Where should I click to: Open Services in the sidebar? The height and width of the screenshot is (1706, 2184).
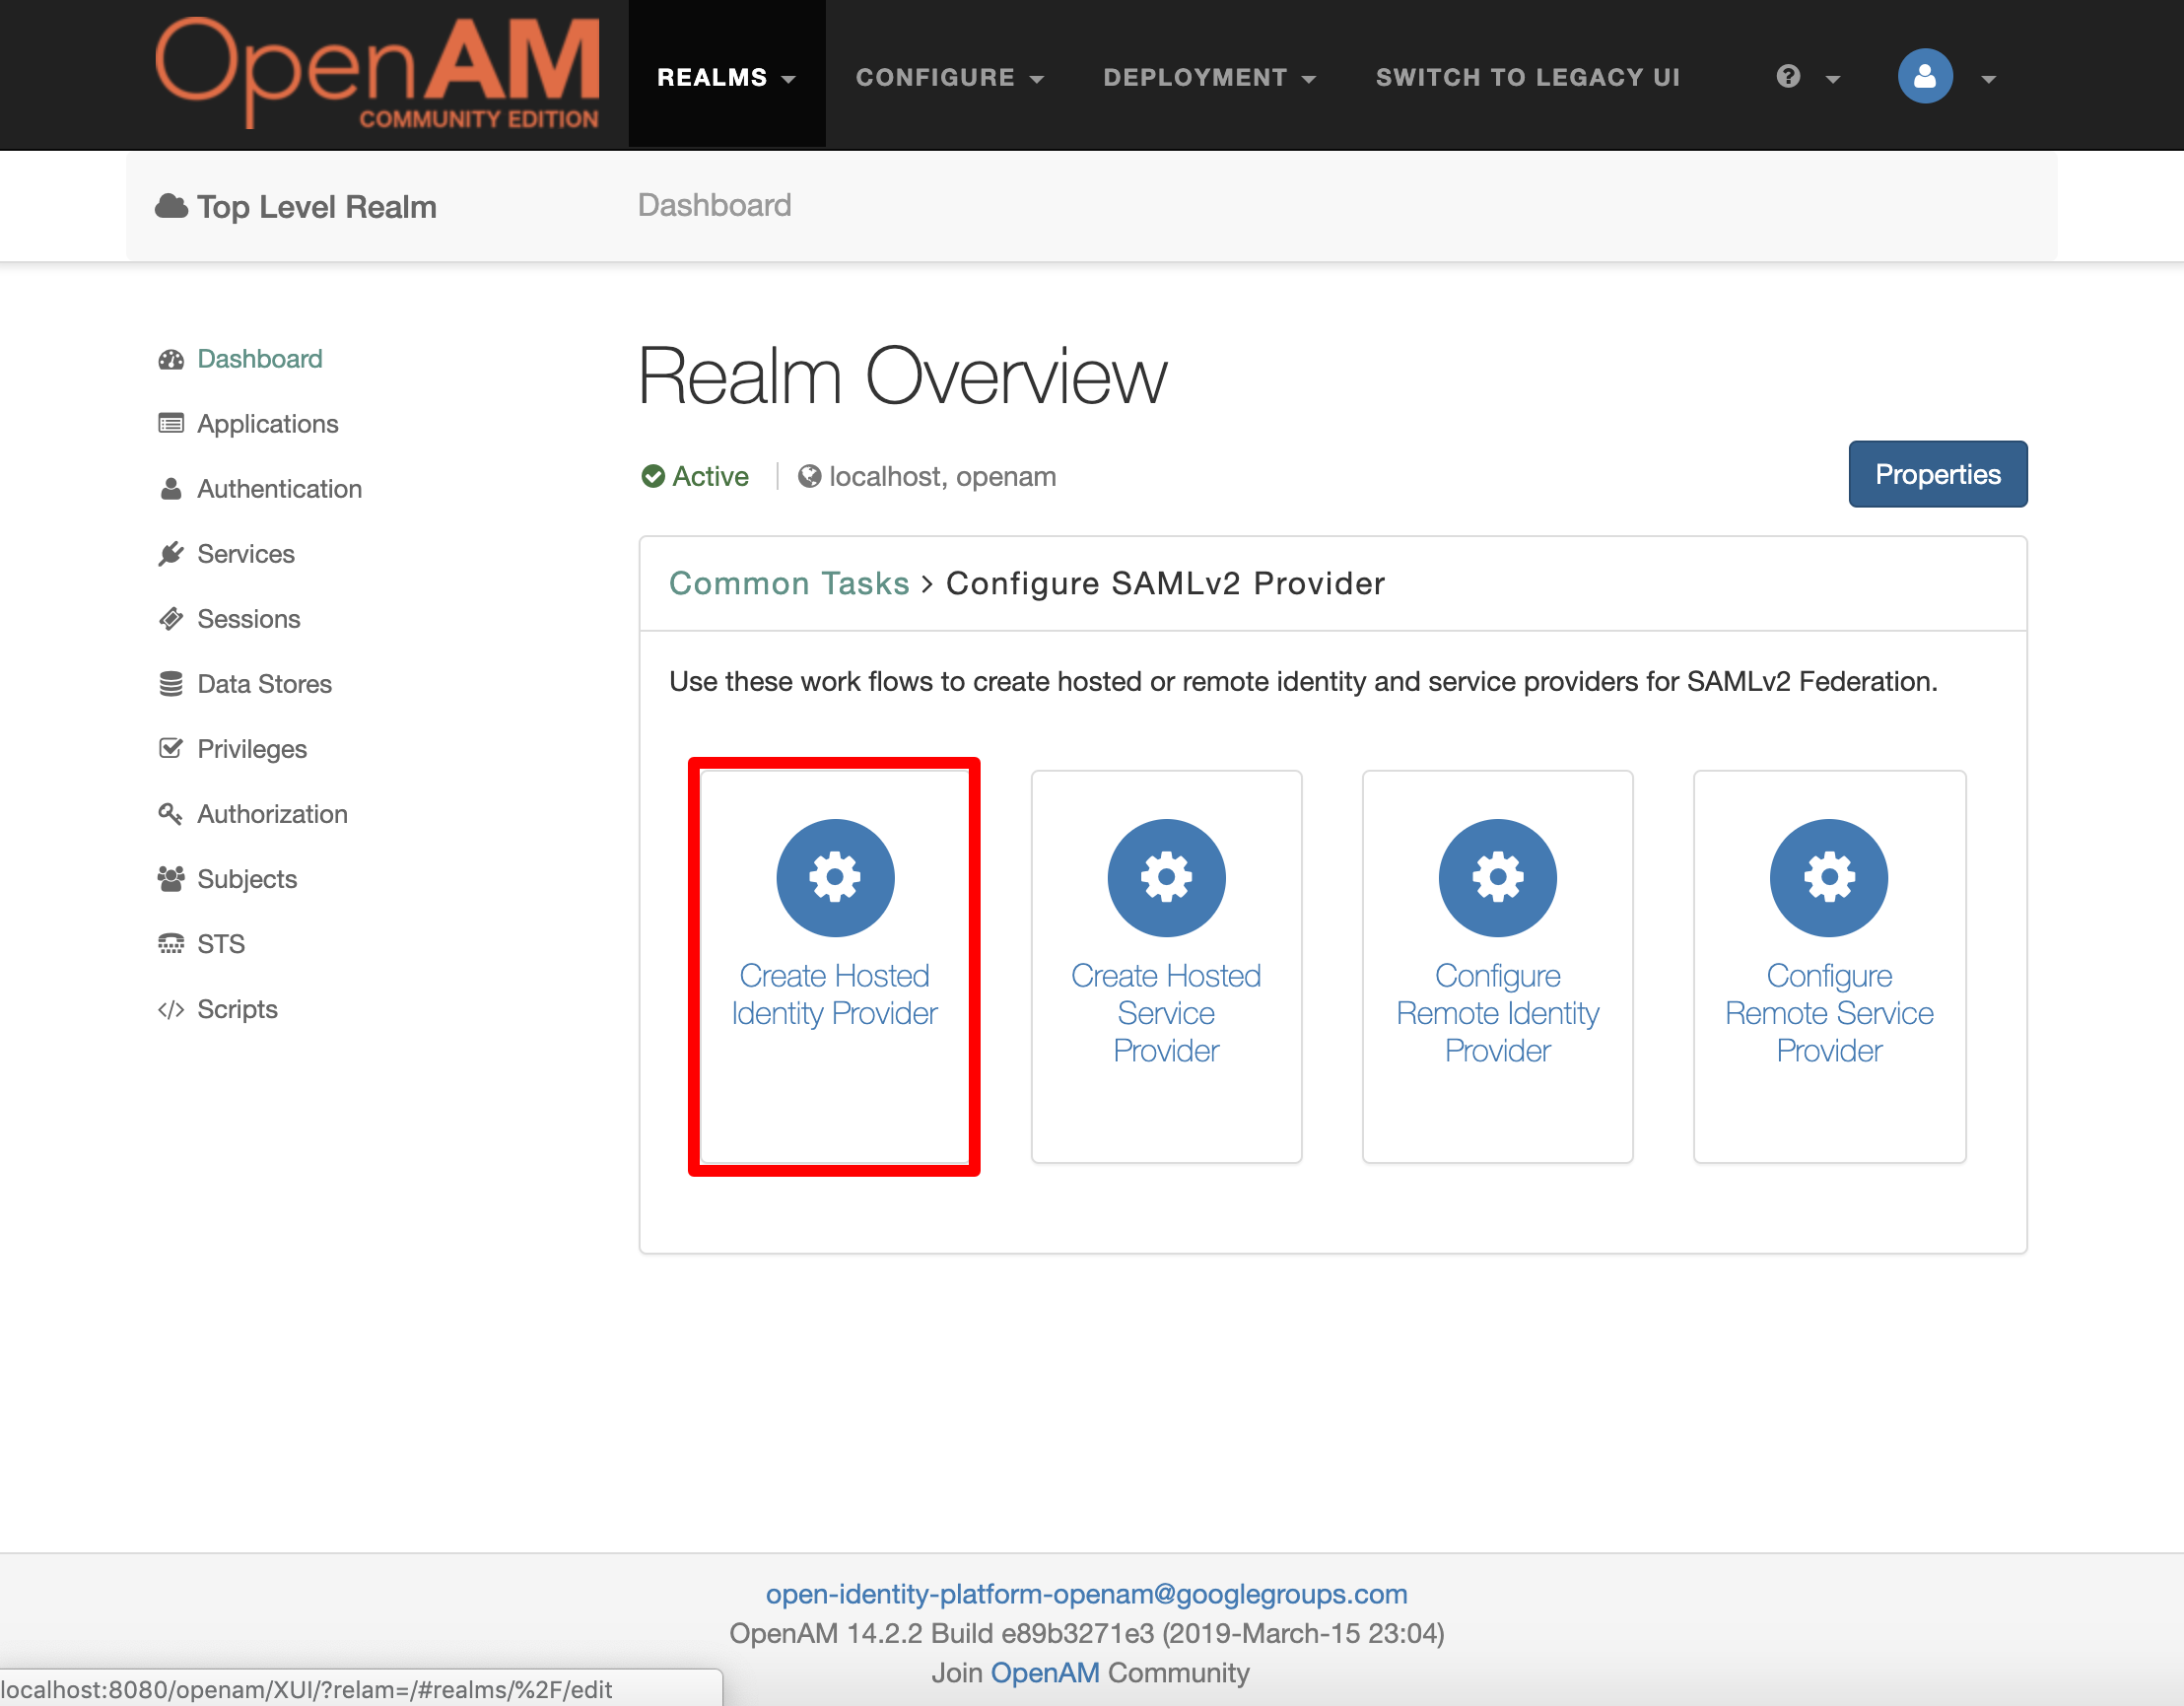[x=245, y=554]
